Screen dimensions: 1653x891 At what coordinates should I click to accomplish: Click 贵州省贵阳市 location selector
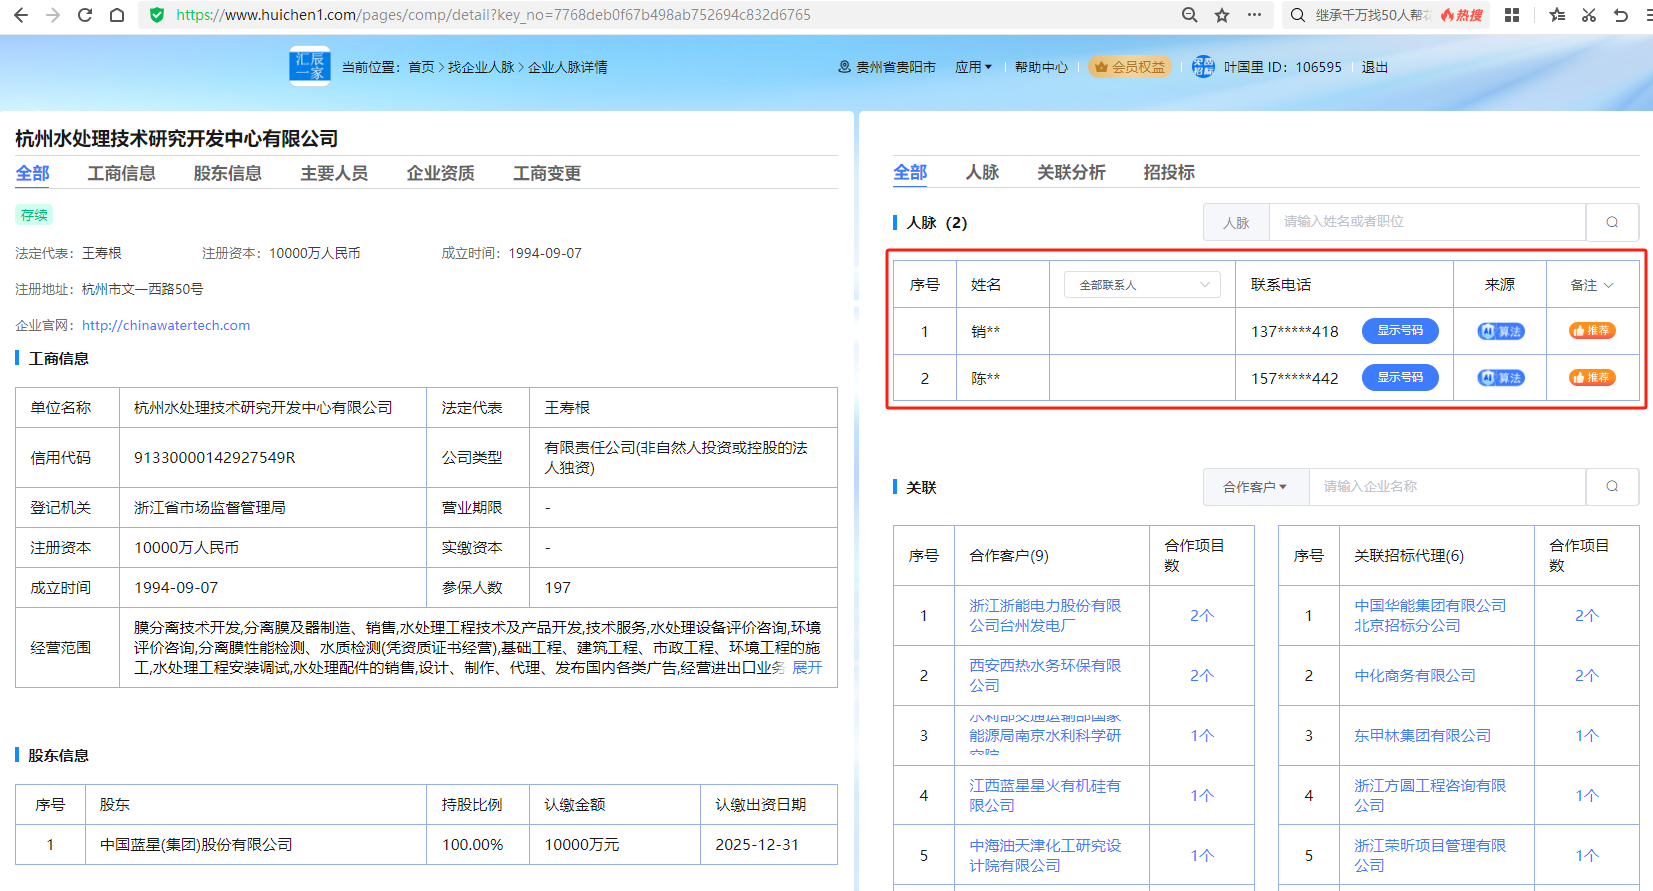[x=887, y=67]
